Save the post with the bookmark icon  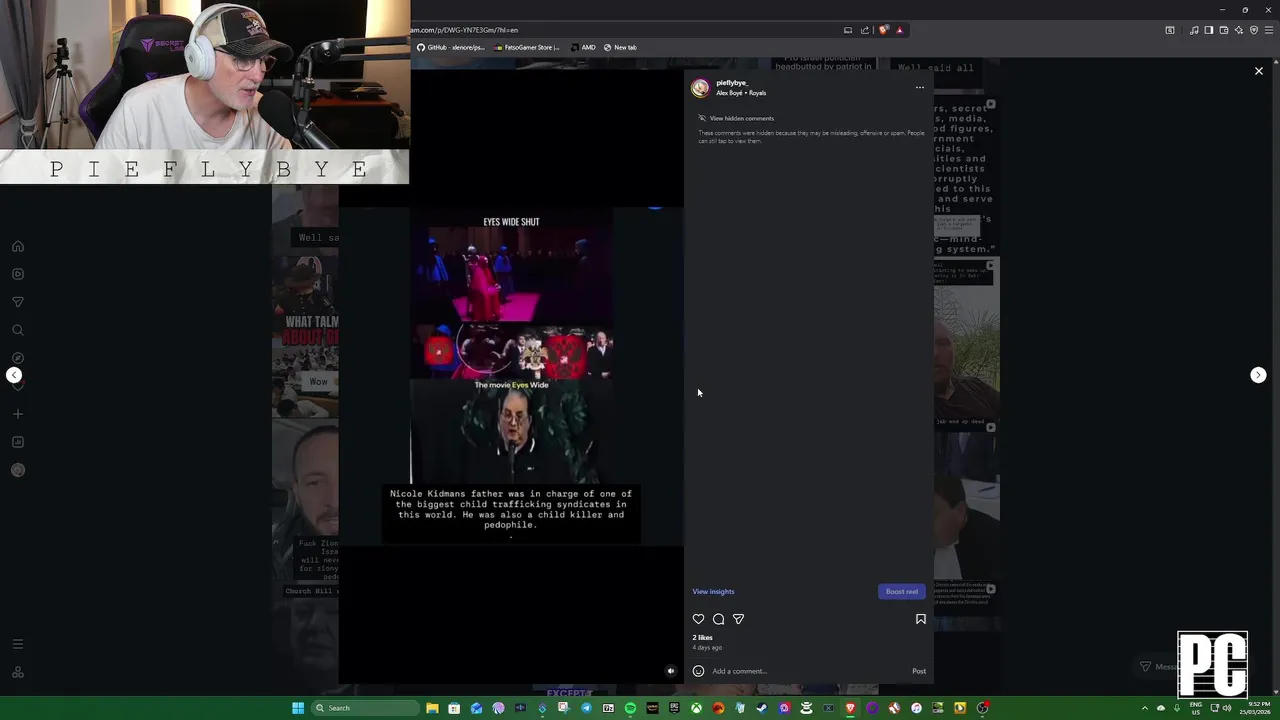point(921,619)
